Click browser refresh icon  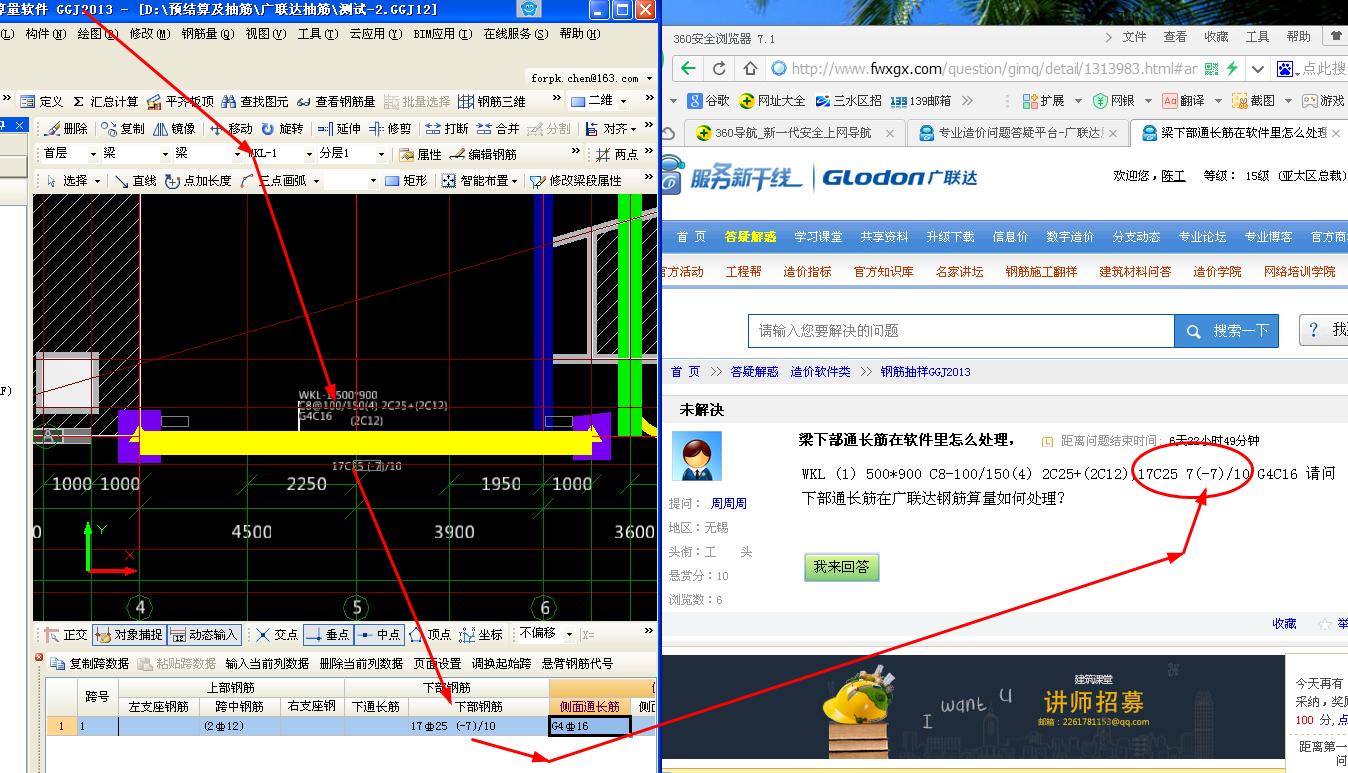pos(719,68)
